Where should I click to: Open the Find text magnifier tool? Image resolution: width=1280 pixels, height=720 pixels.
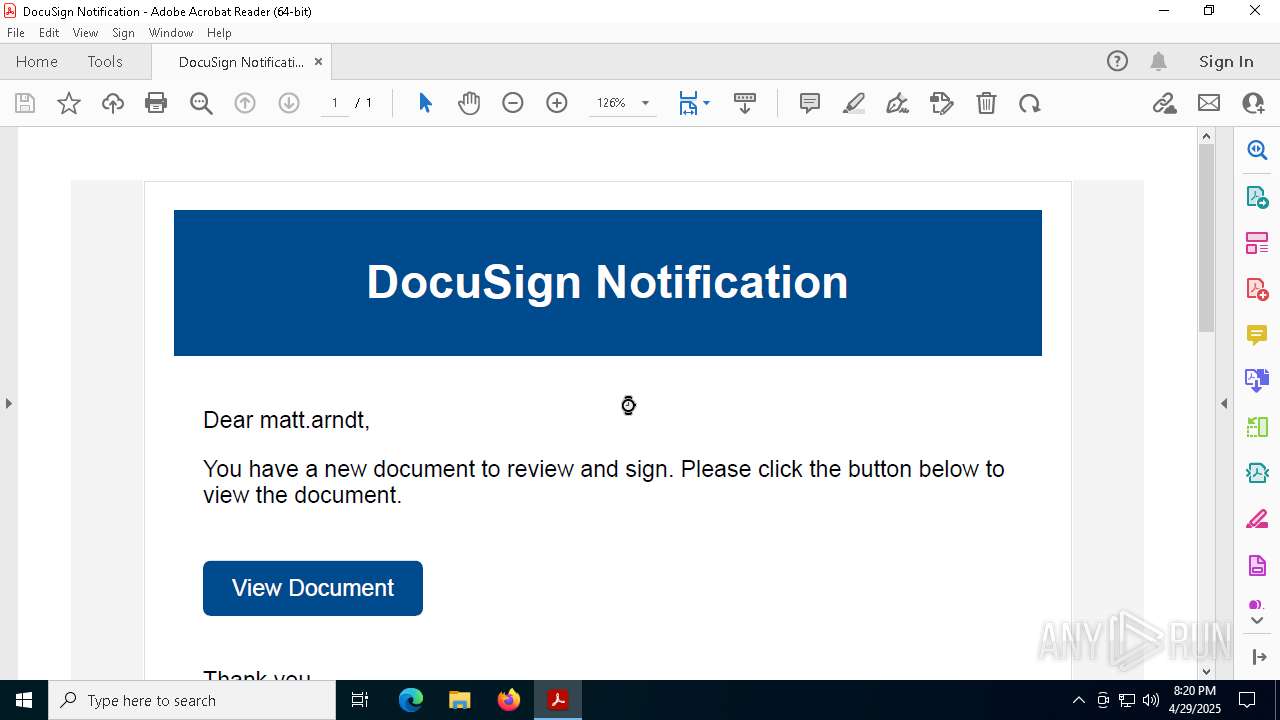[201, 103]
